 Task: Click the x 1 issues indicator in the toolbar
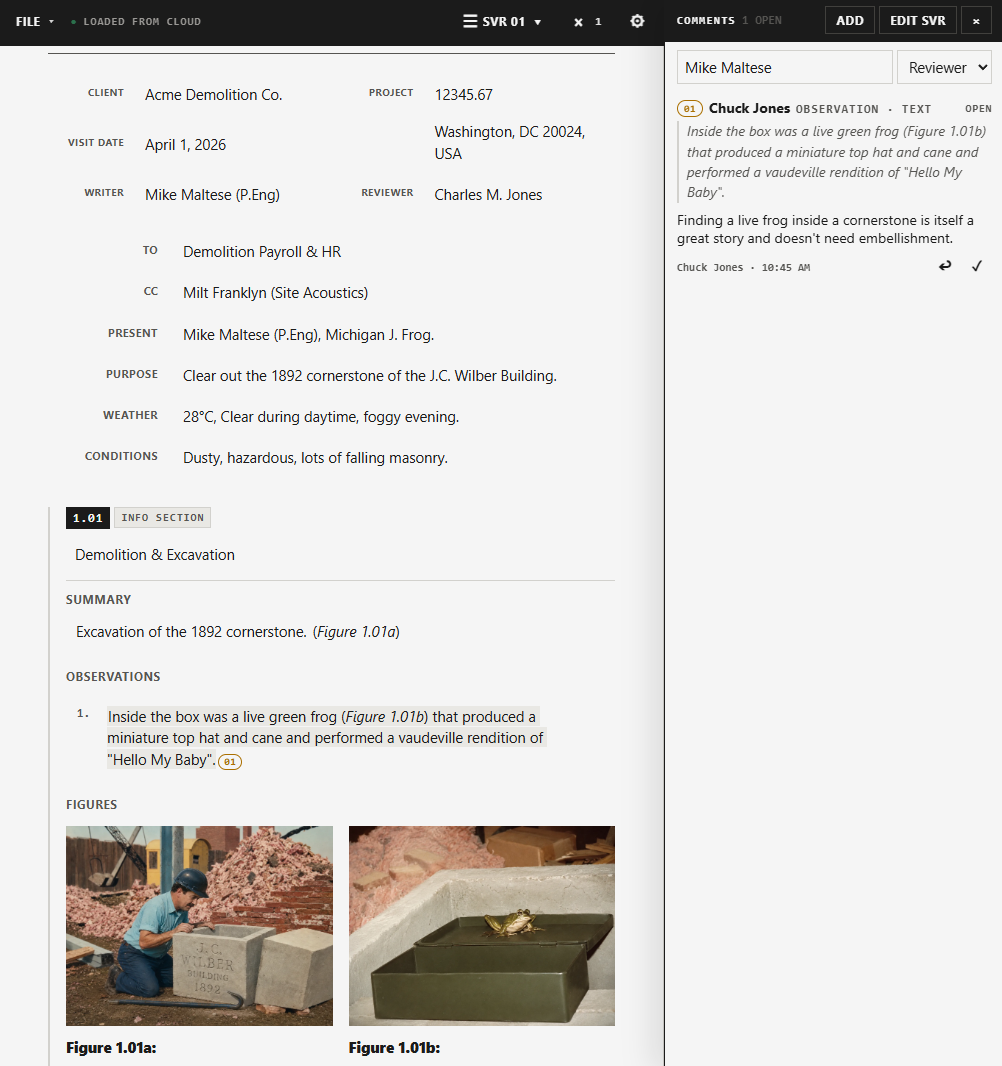coord(587,22)
